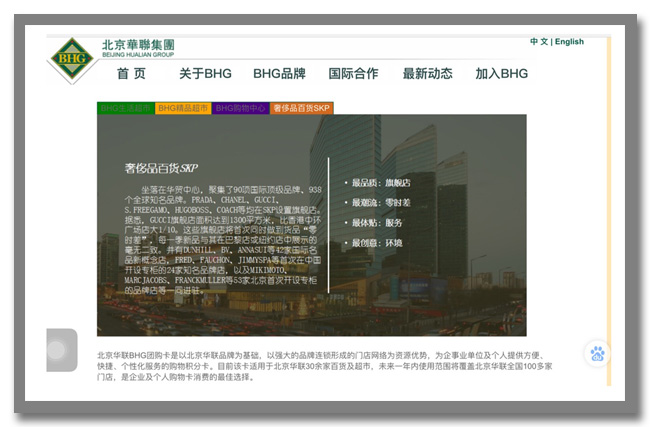Go to 首页 home page

tap(132, 74)
